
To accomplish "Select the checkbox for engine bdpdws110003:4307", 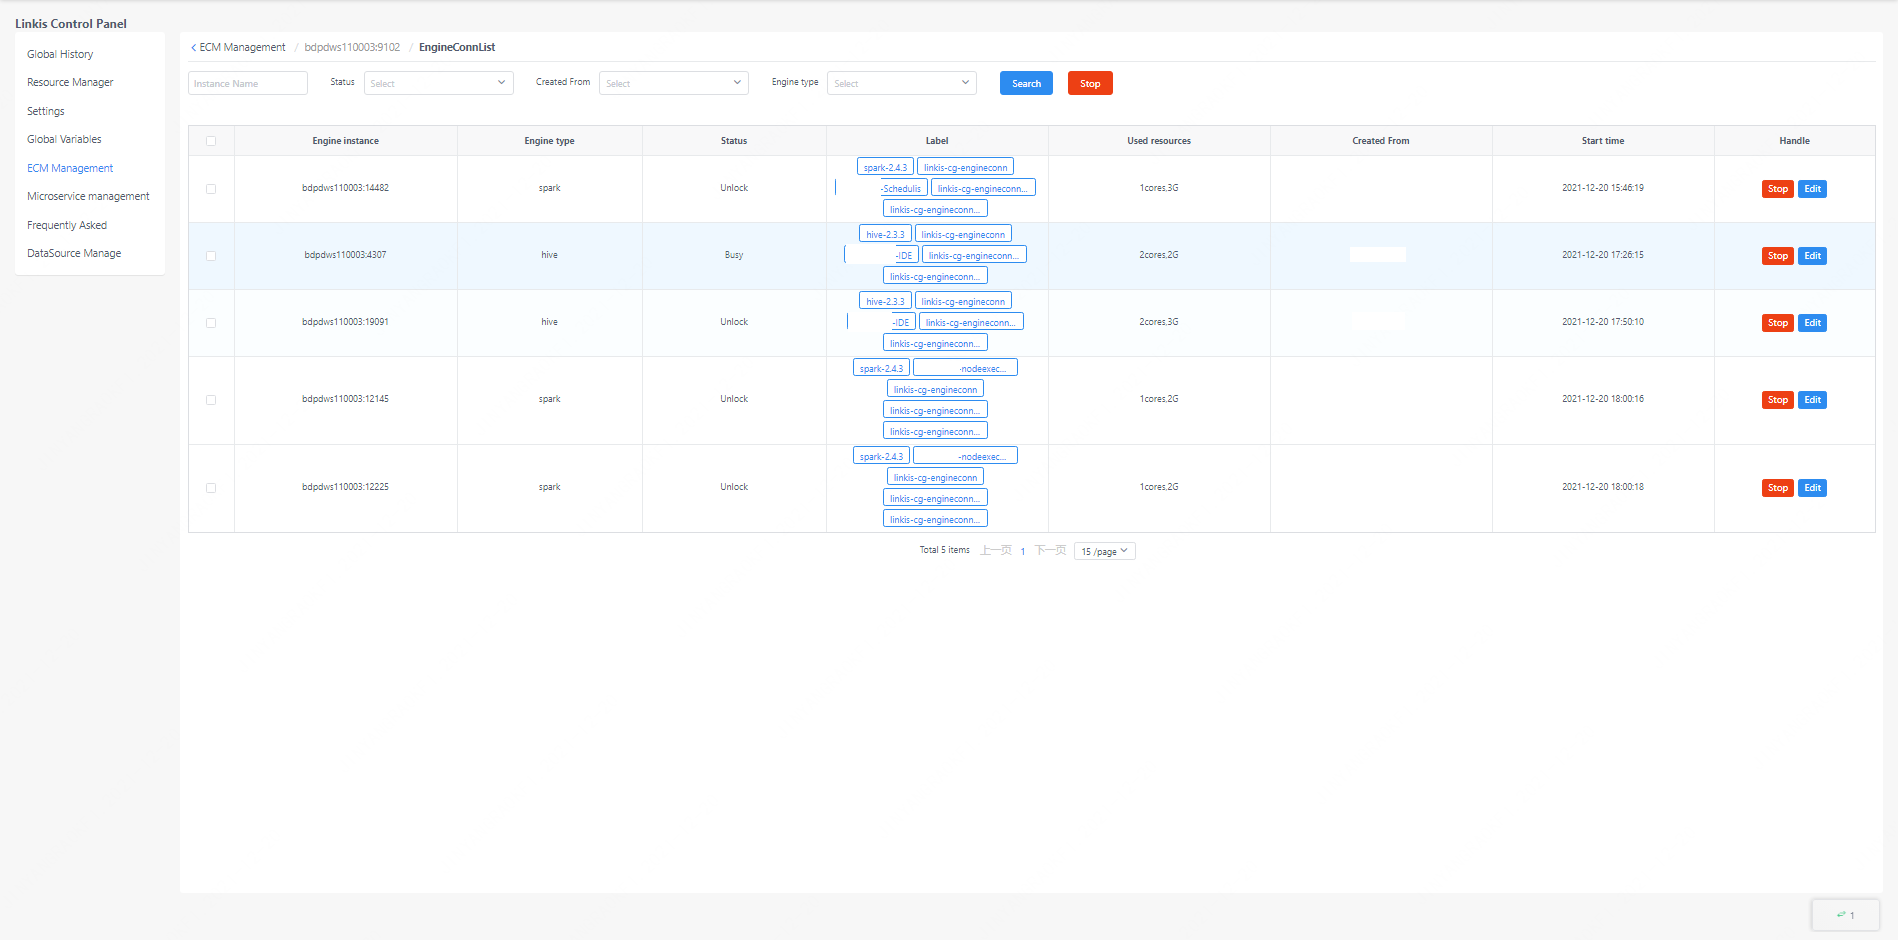I will 211,256.
